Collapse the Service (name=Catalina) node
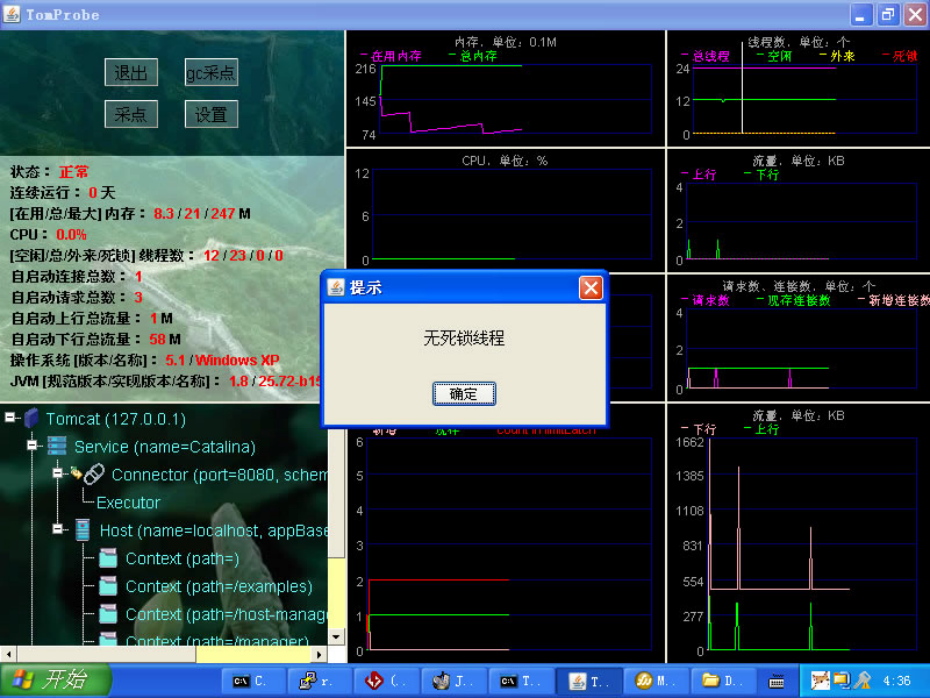Image resolution: width=930 pixels, height=698 pixels. coord(32,445)
